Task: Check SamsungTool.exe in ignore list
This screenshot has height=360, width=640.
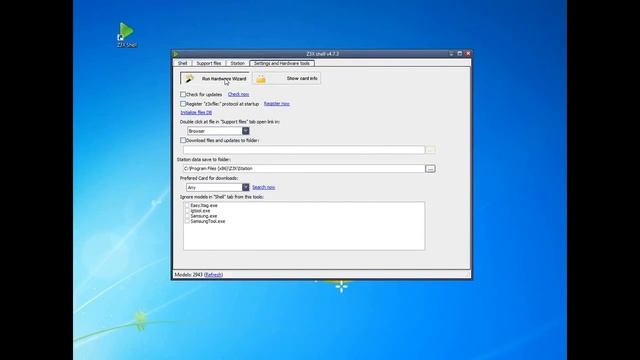Action: pos(187,221)
